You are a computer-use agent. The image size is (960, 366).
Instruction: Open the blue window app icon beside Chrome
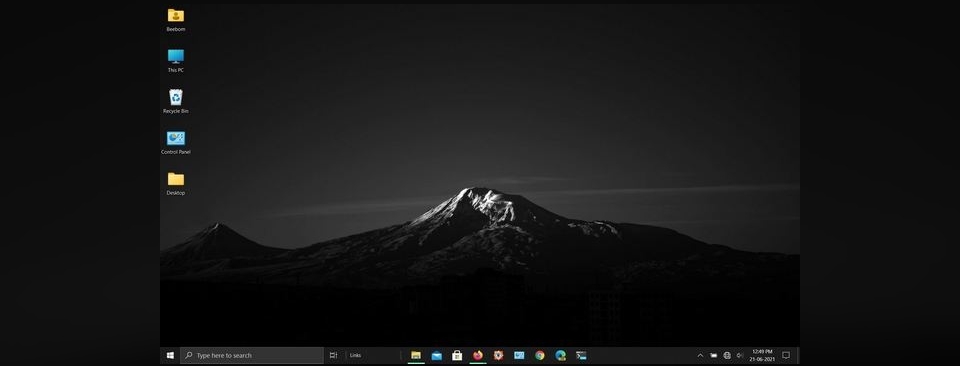[519, 356]
